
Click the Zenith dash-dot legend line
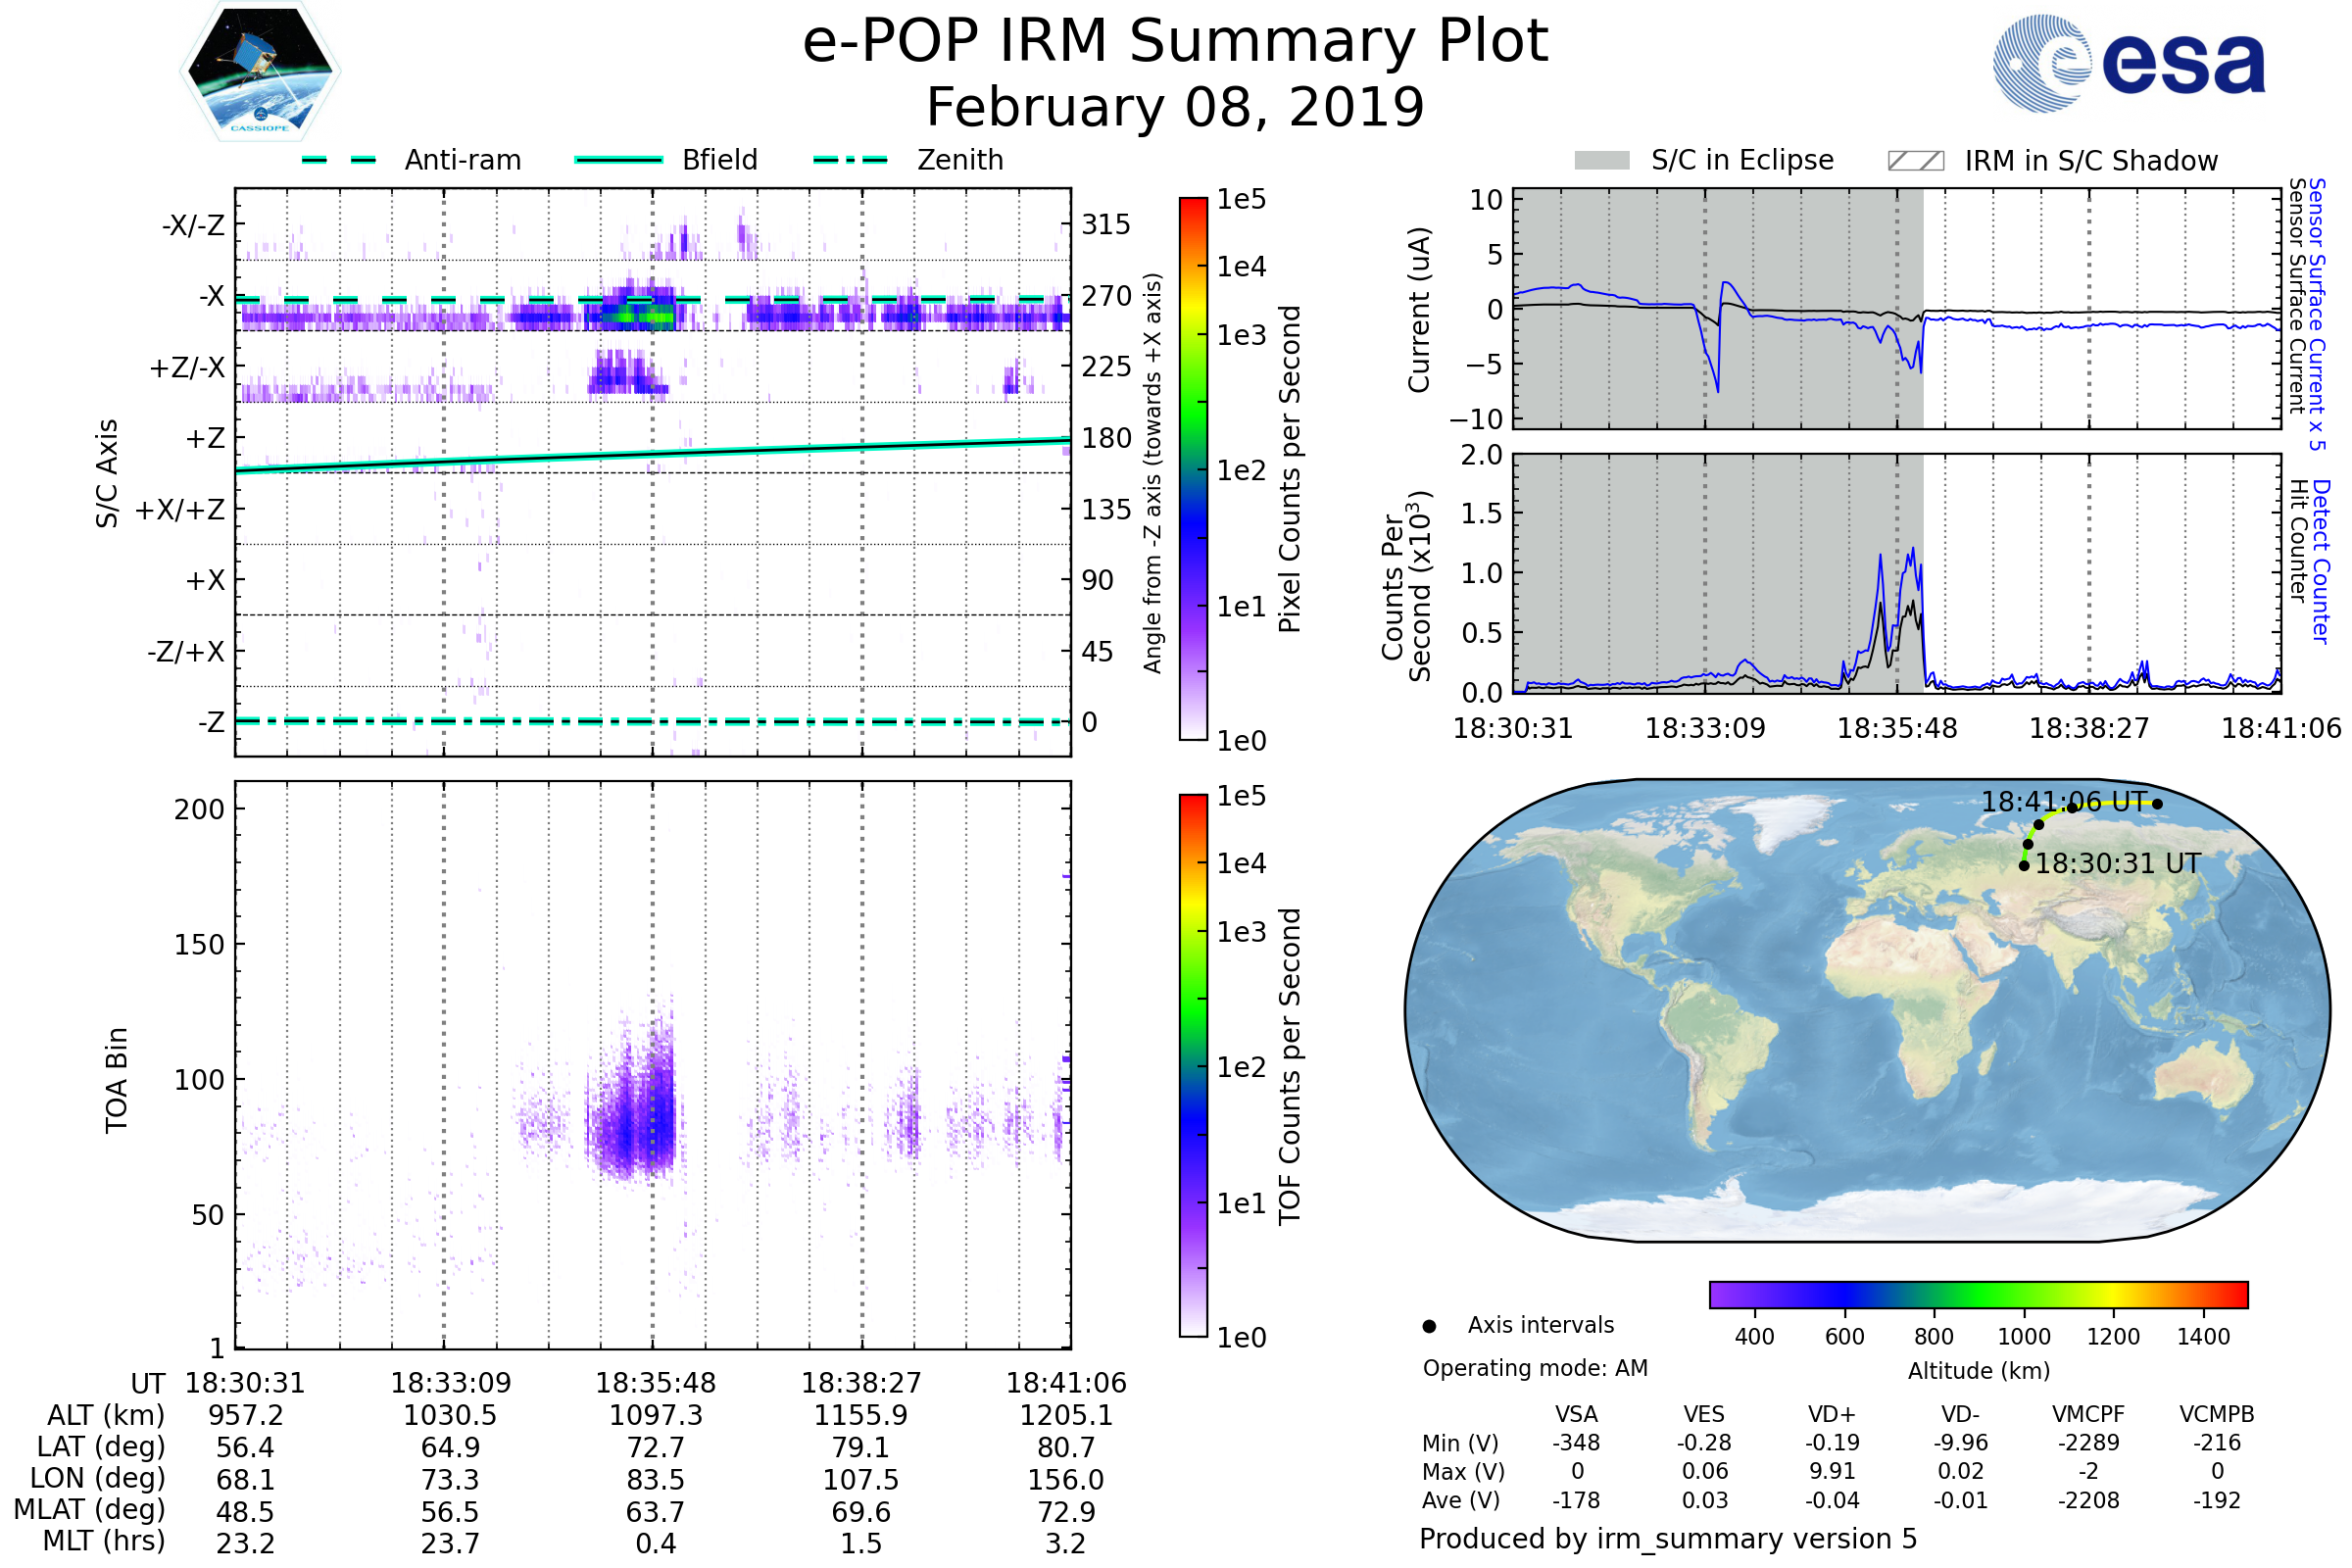click(850, 160)
